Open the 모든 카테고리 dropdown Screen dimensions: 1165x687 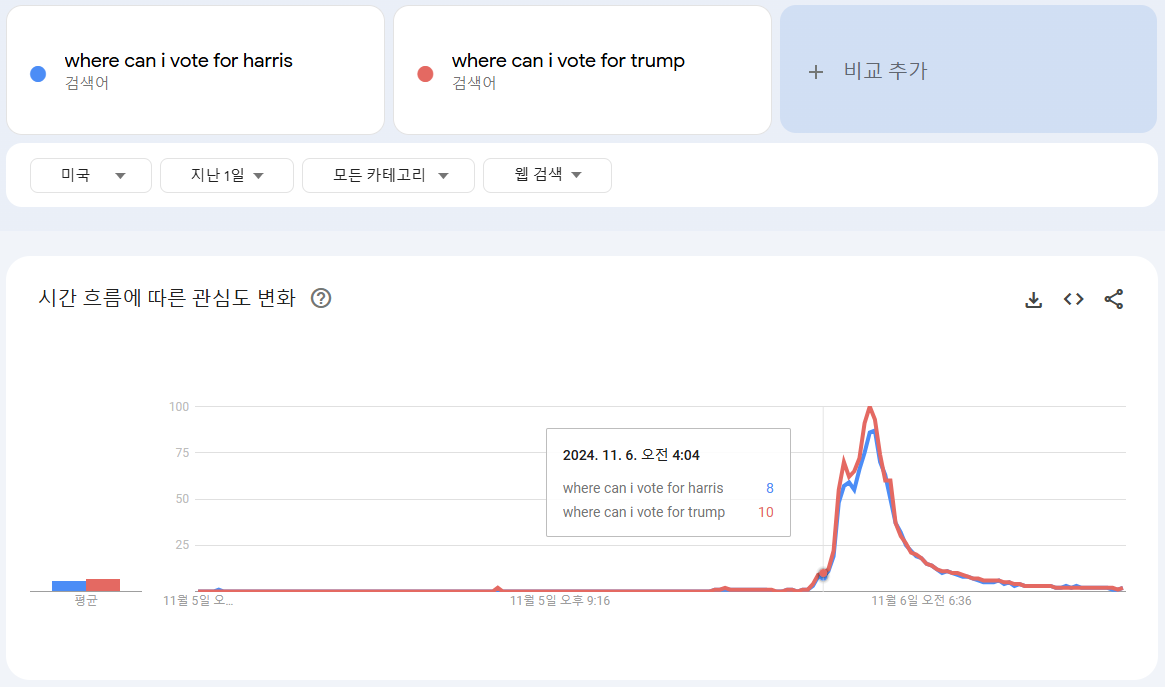point(389,175)
